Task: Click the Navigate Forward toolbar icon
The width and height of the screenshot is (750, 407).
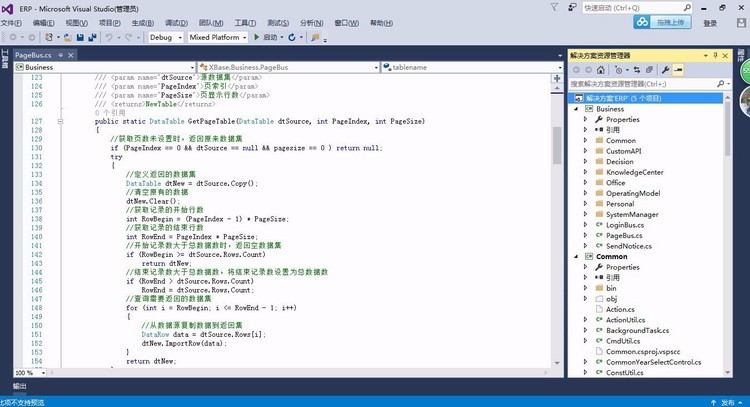Action: pyautogui.click(x=32, y=37)
